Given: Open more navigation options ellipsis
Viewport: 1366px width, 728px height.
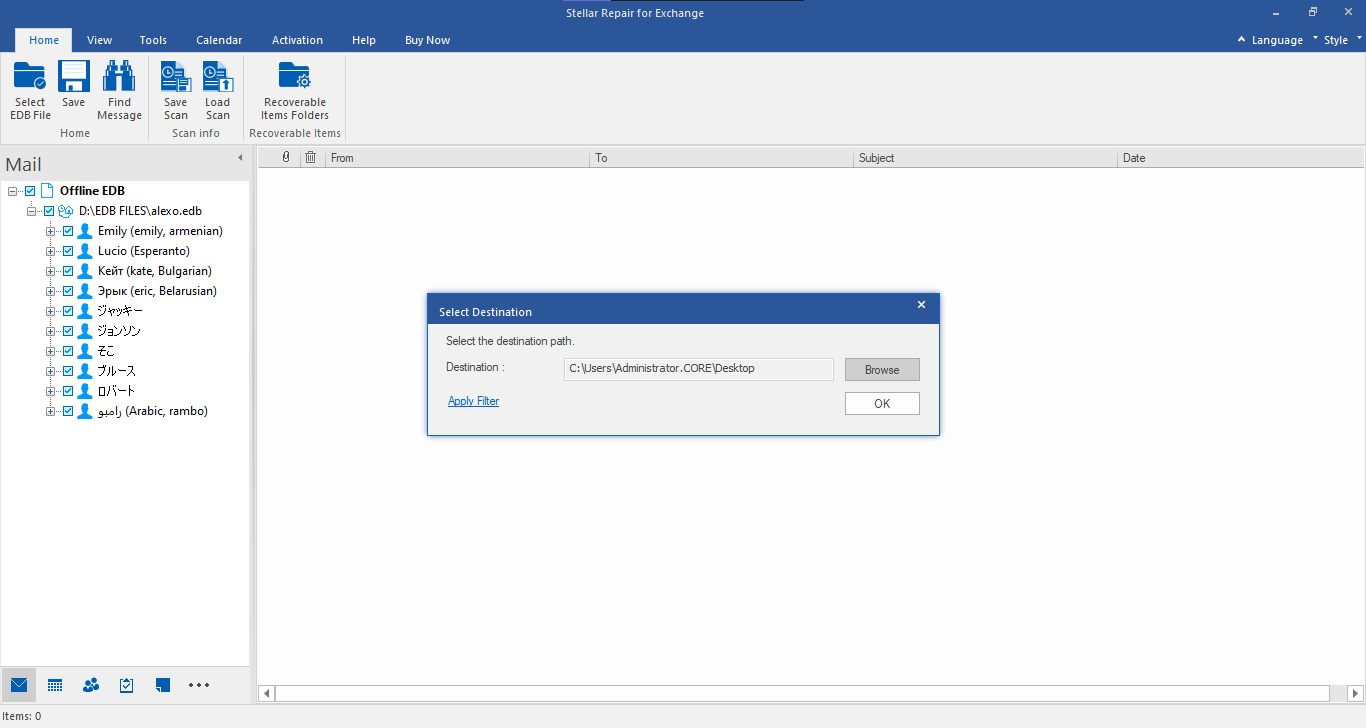Looking at the screenshot, I should (x=199, y=685).
